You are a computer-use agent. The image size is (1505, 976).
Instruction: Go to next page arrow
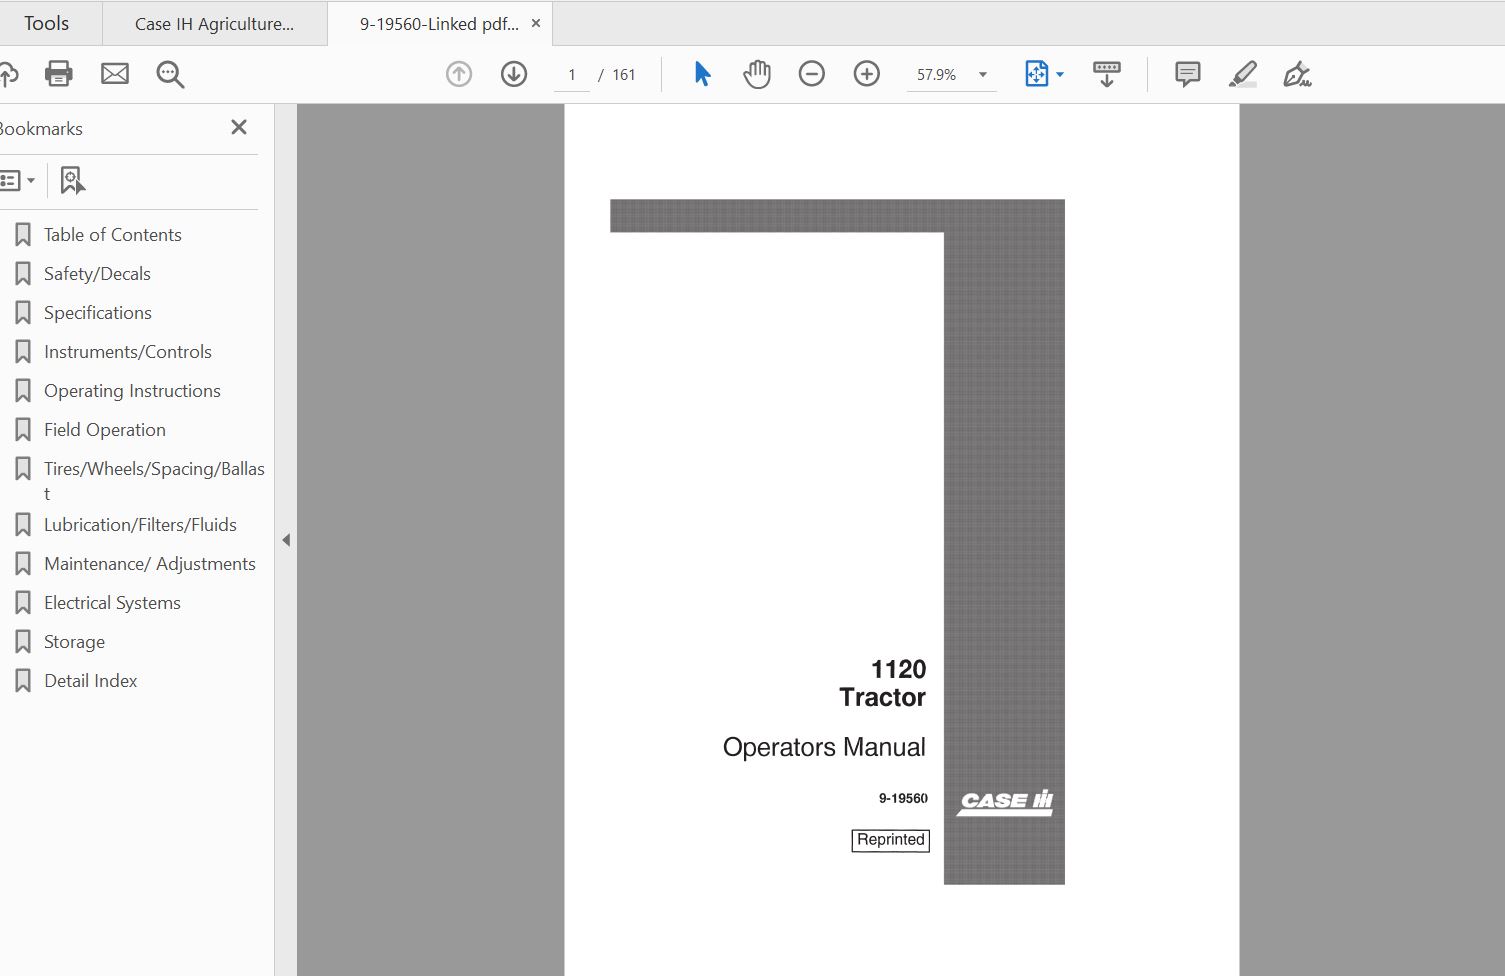[x=514, y=74]
